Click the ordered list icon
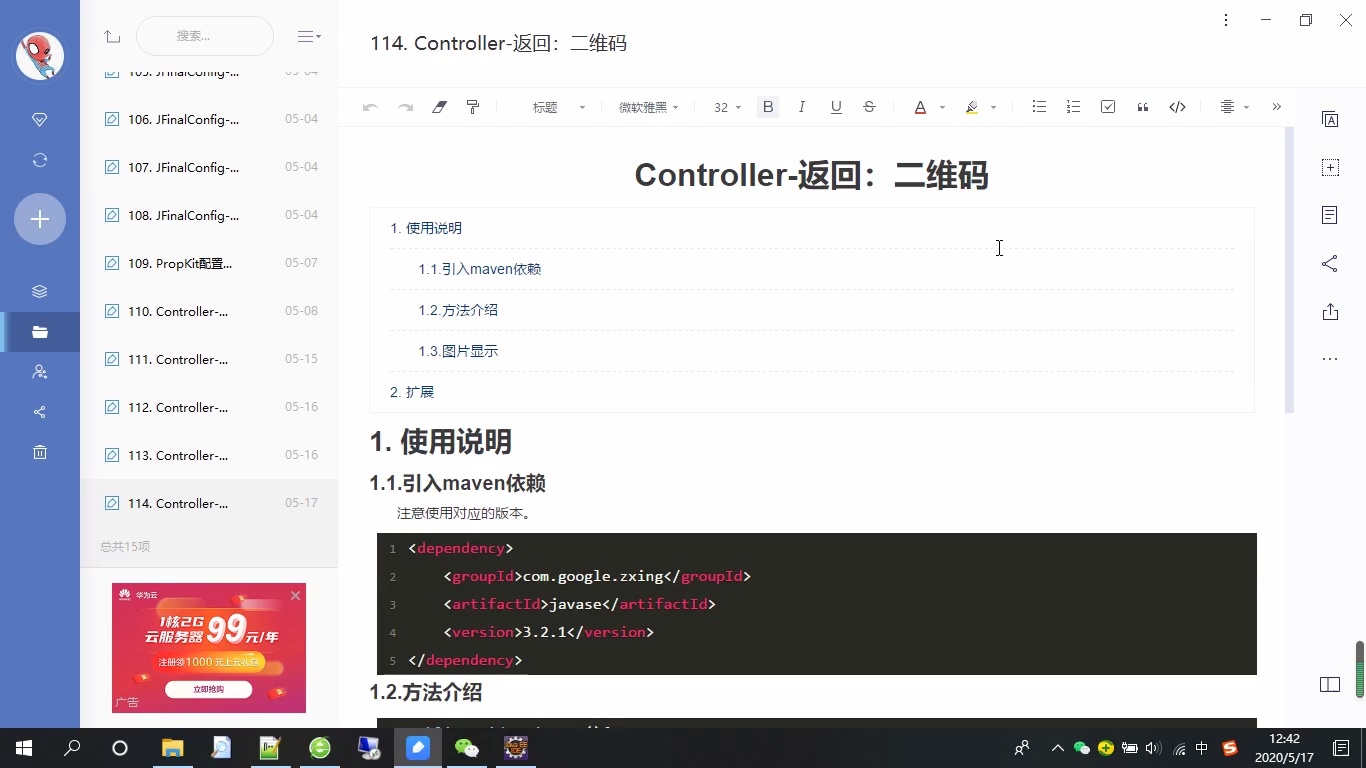The height and width of the screenshot is (768, 1366). [1073, 106]
